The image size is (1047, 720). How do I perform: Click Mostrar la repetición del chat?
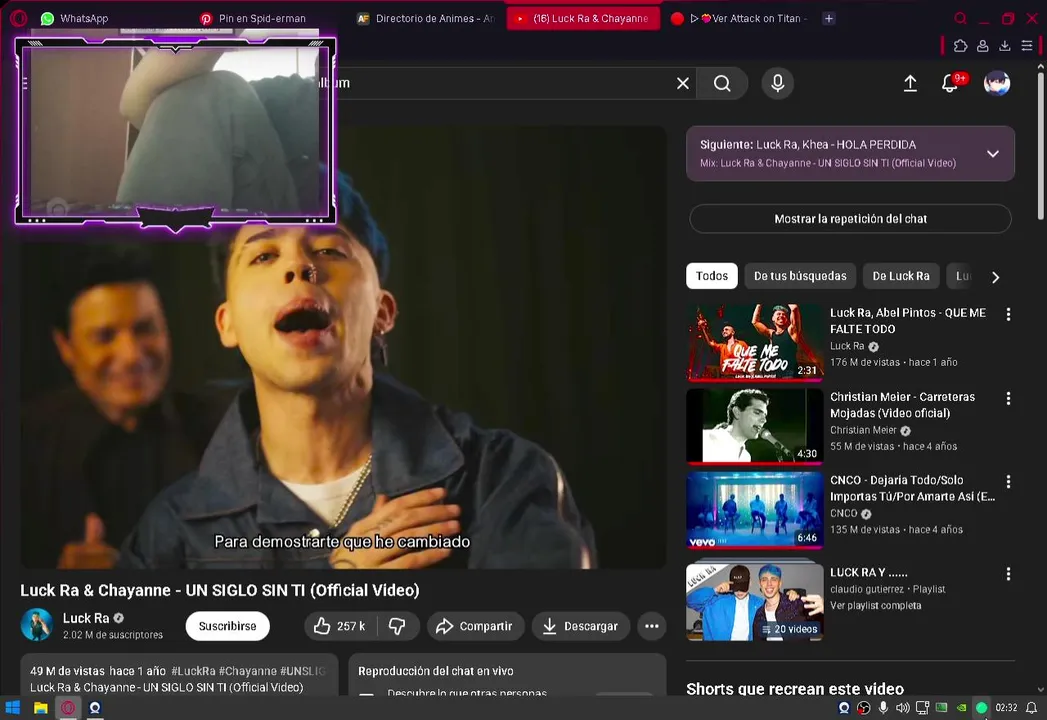tap(850, 219)
